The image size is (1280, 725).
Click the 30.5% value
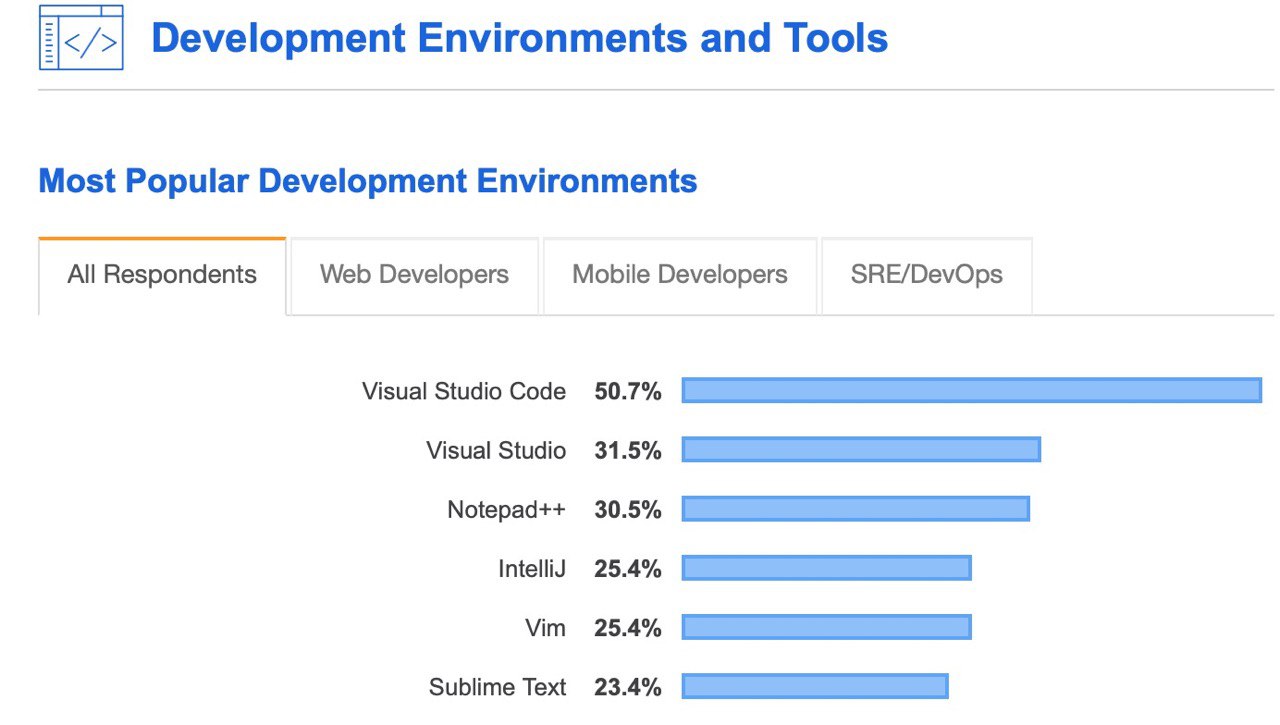point(628,509)
